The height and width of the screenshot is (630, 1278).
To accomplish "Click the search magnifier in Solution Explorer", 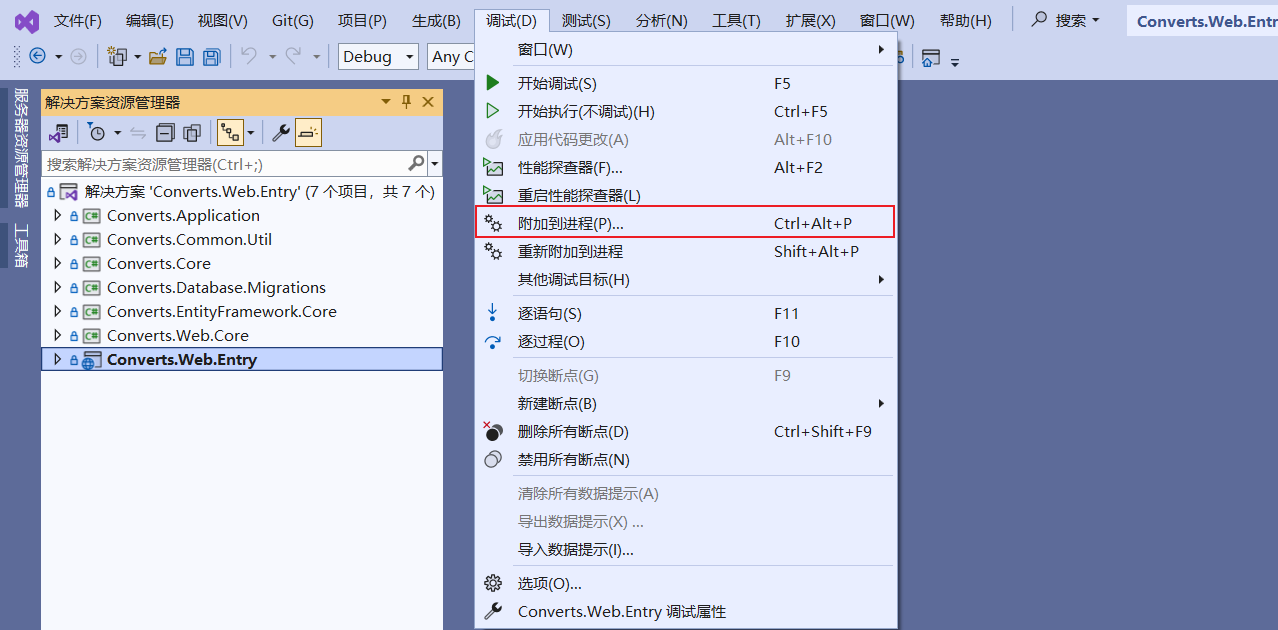I will 417,163.
